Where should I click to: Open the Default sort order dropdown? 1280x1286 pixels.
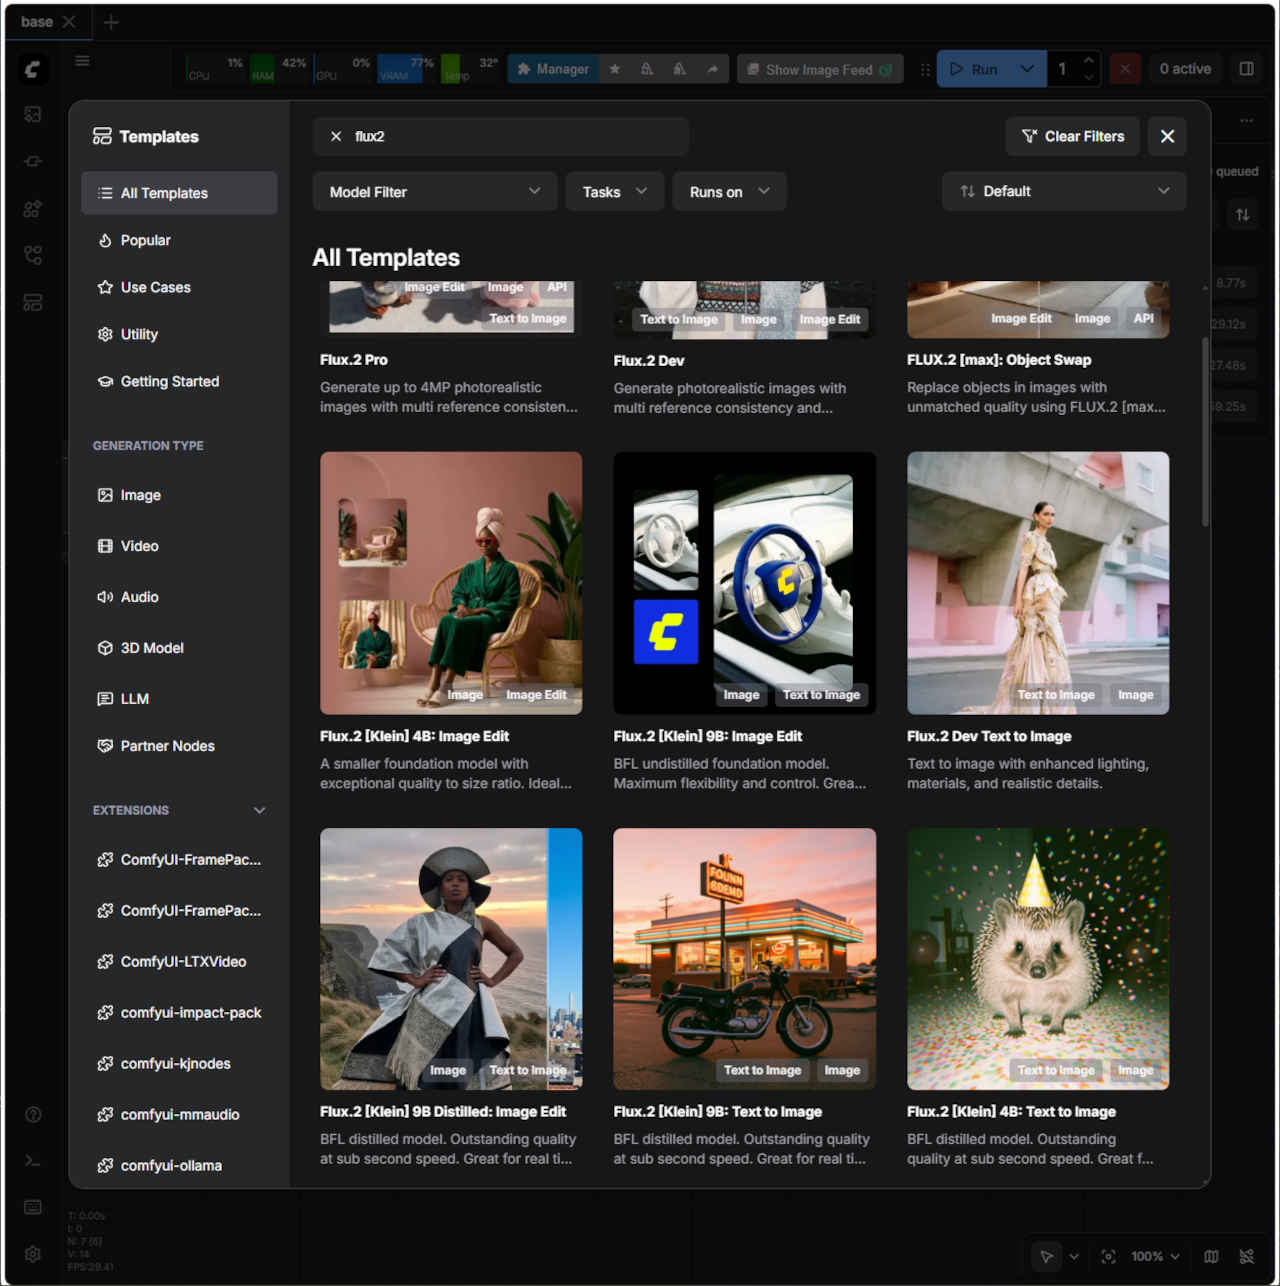point(1063,191)
